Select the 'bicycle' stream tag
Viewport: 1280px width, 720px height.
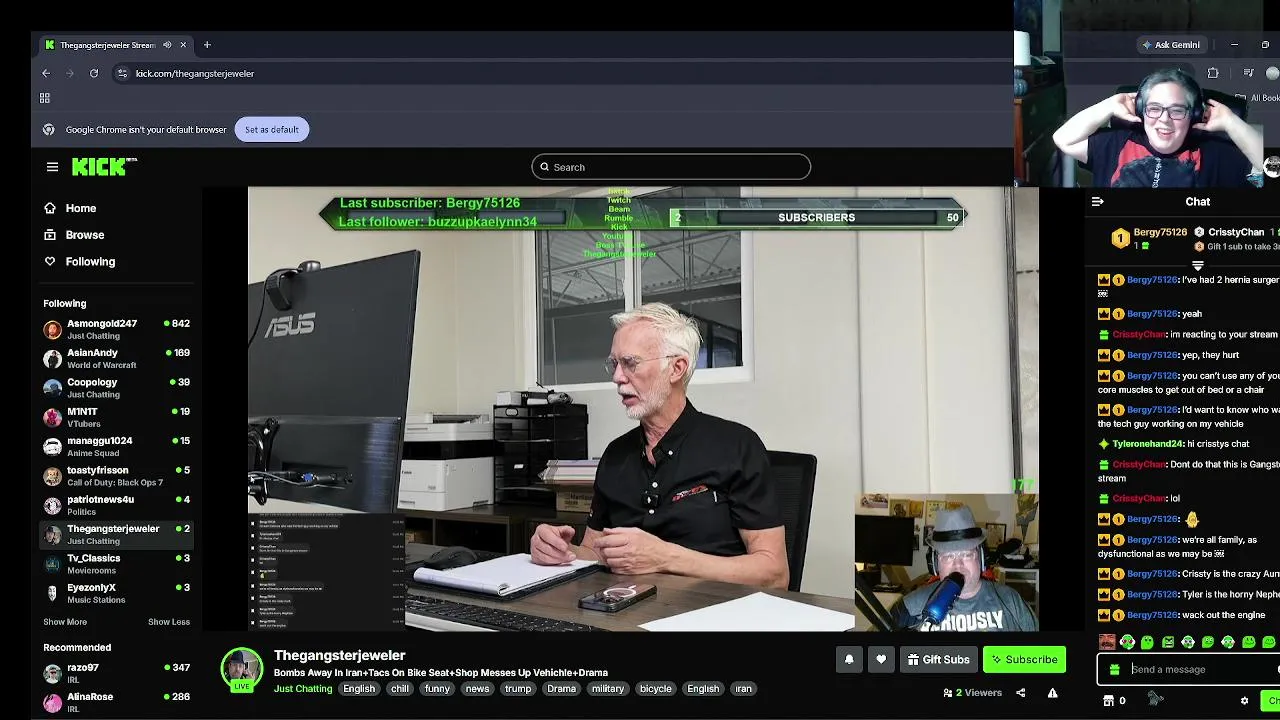pyautogui.click(x=656, y=689)
